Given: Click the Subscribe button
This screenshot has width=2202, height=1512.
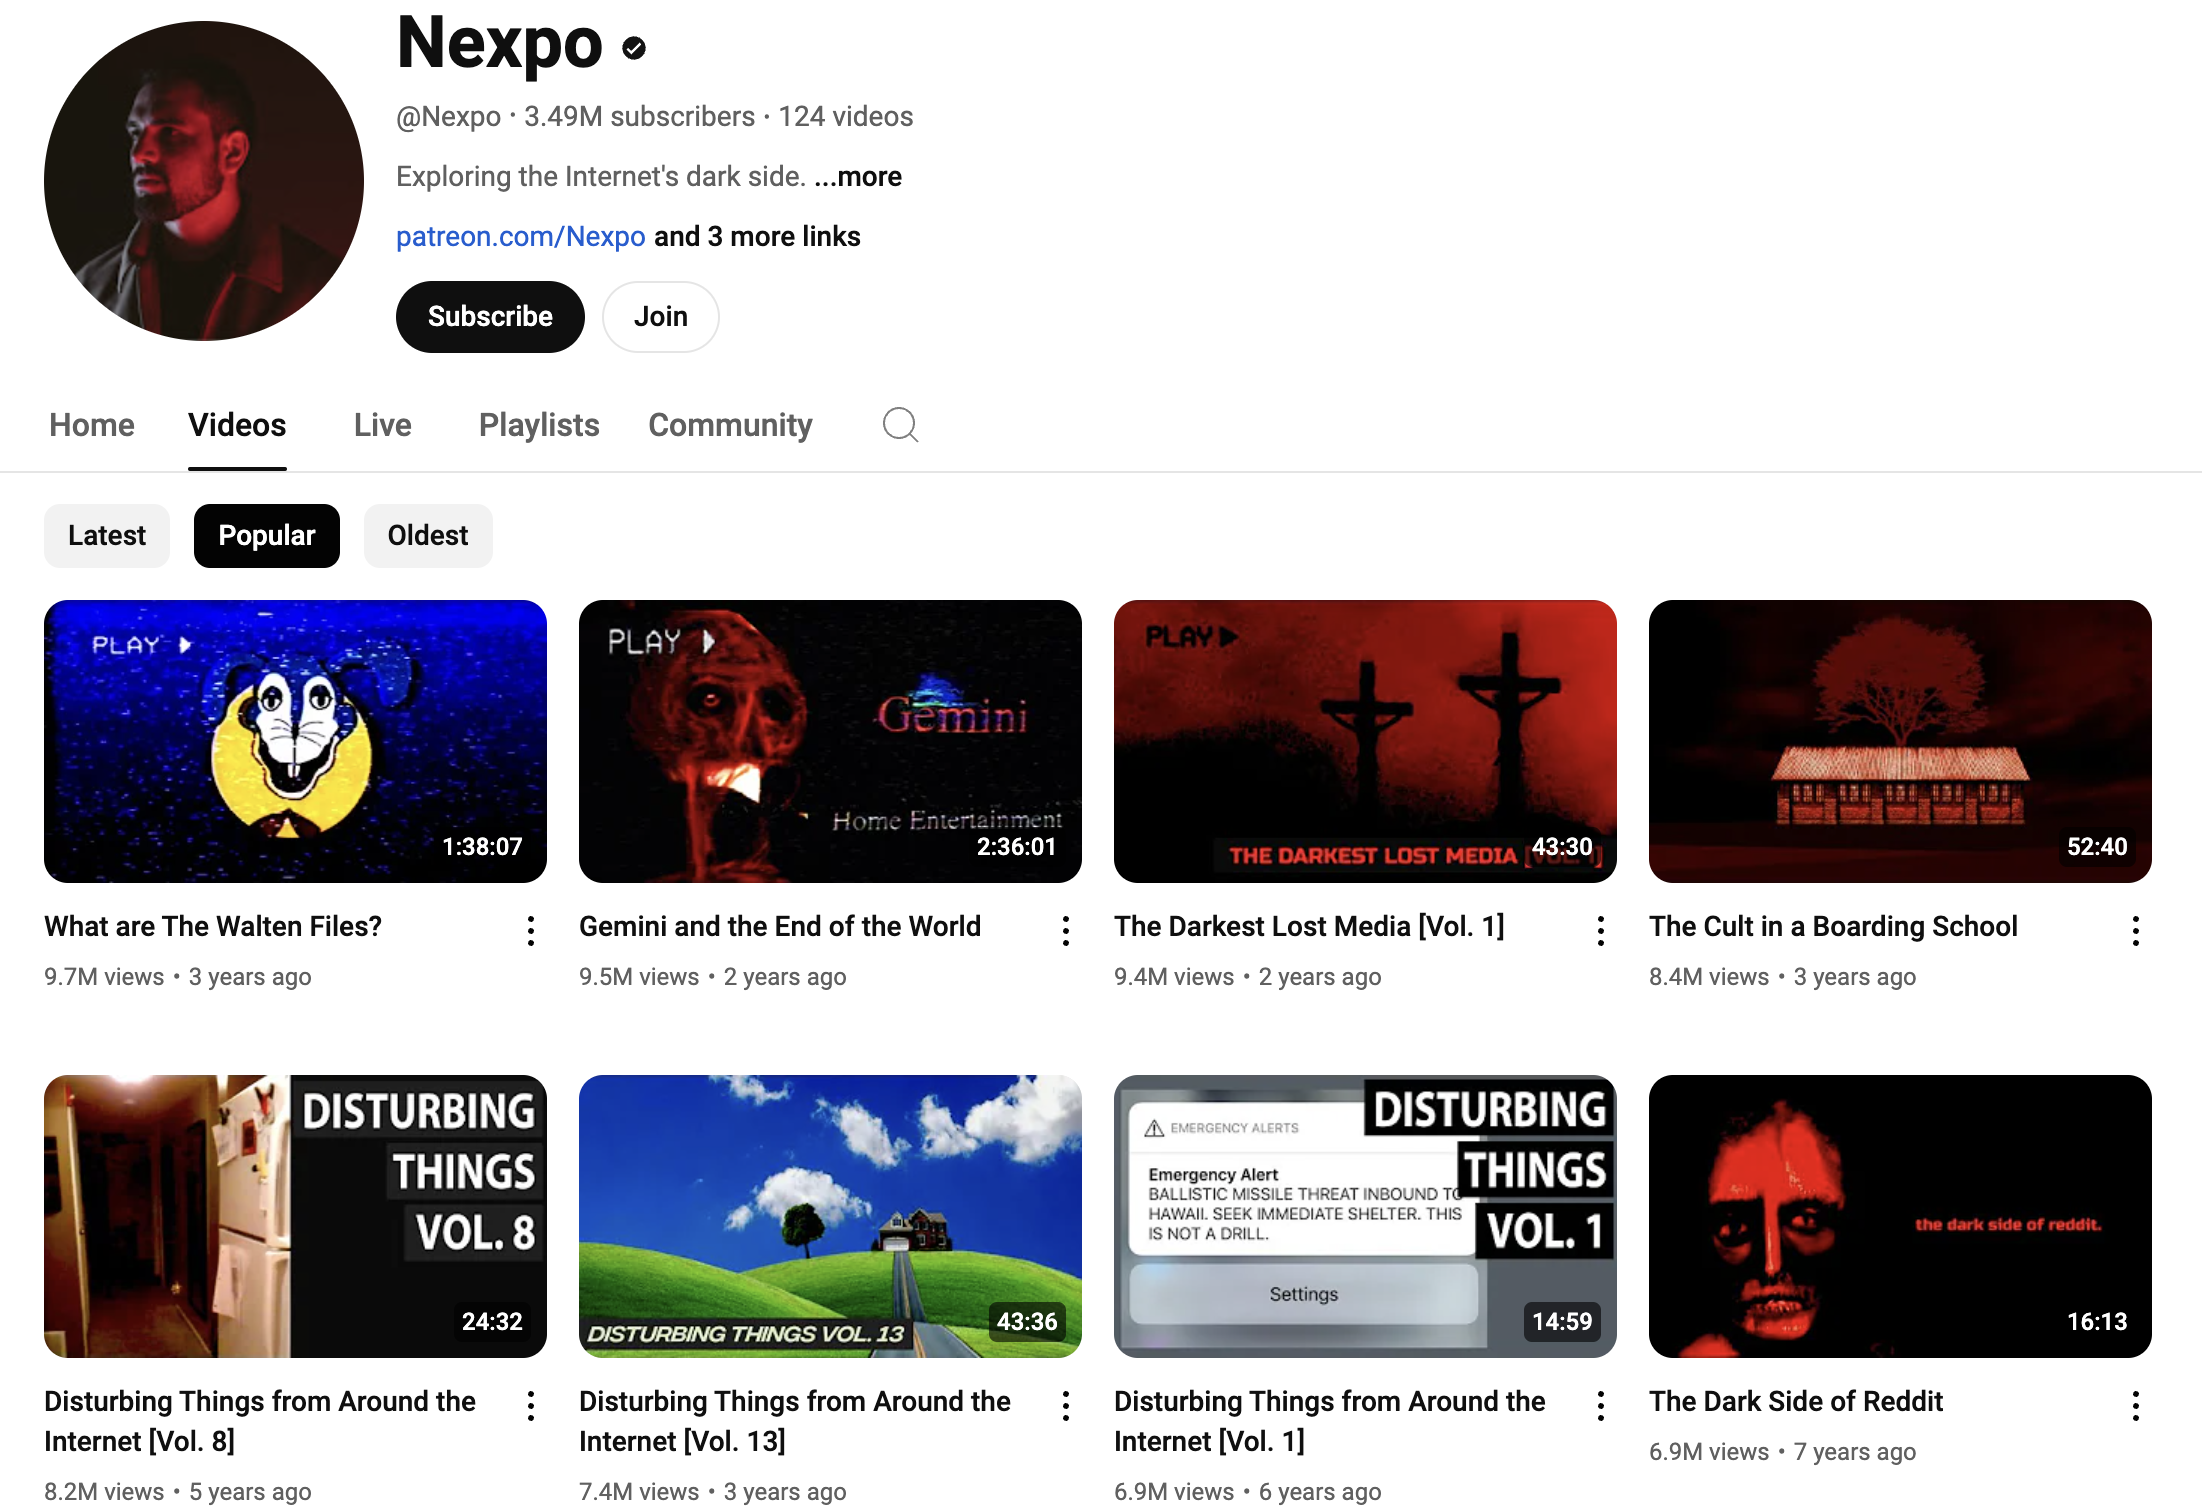Looking at the screenshot, I should (x=490, y=317).
